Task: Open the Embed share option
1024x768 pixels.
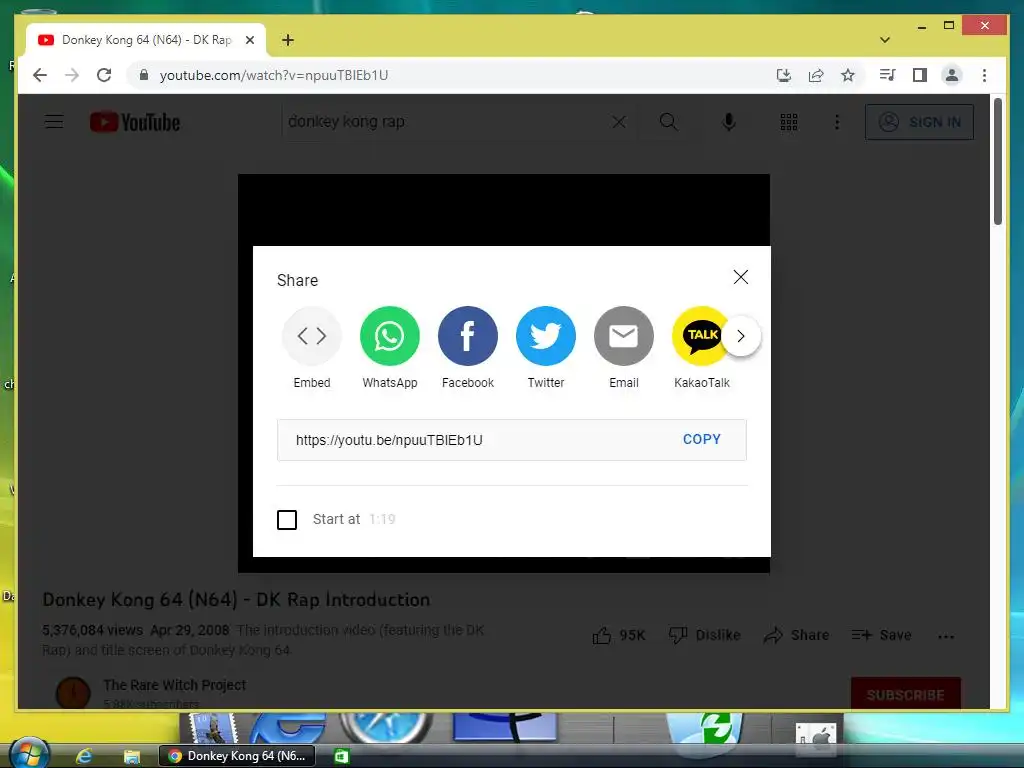Action: [312, 336]
